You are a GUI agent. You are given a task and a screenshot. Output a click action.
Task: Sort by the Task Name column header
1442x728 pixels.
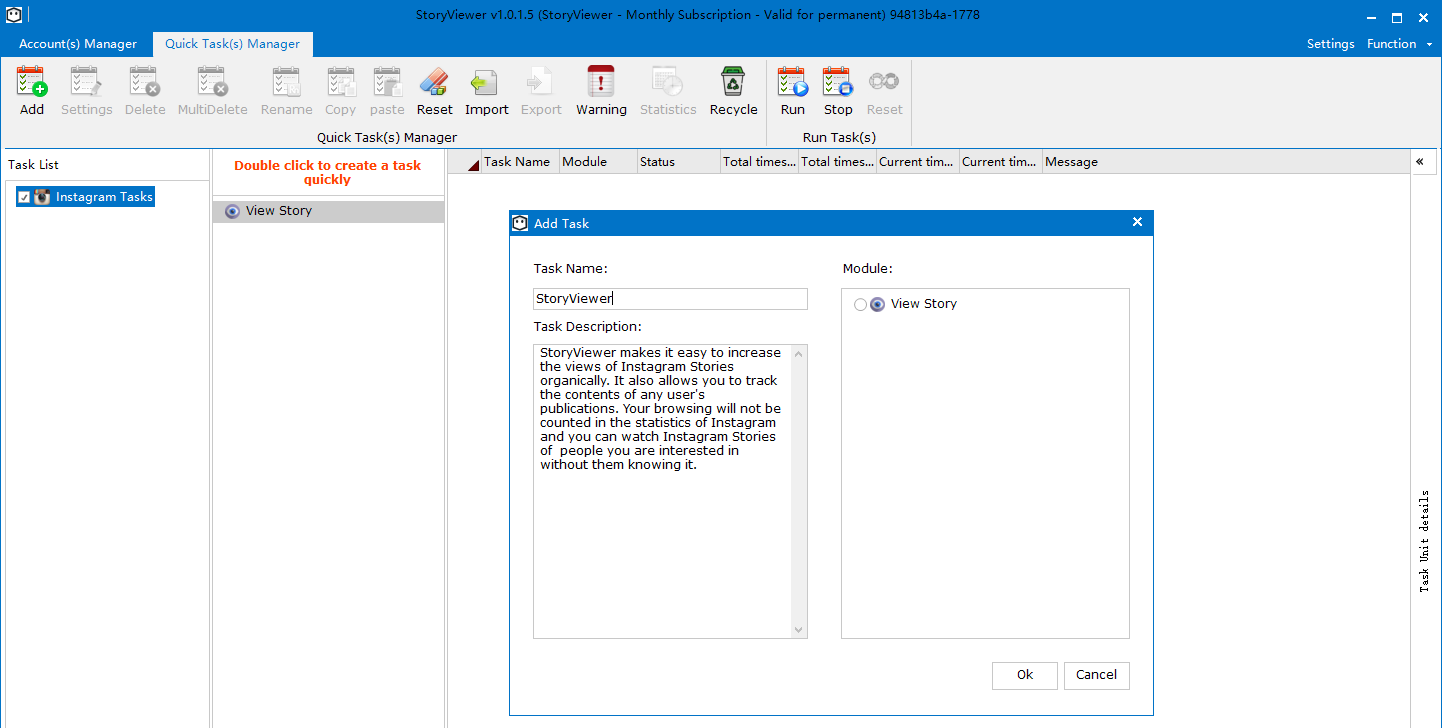click(x=520, y=162)
